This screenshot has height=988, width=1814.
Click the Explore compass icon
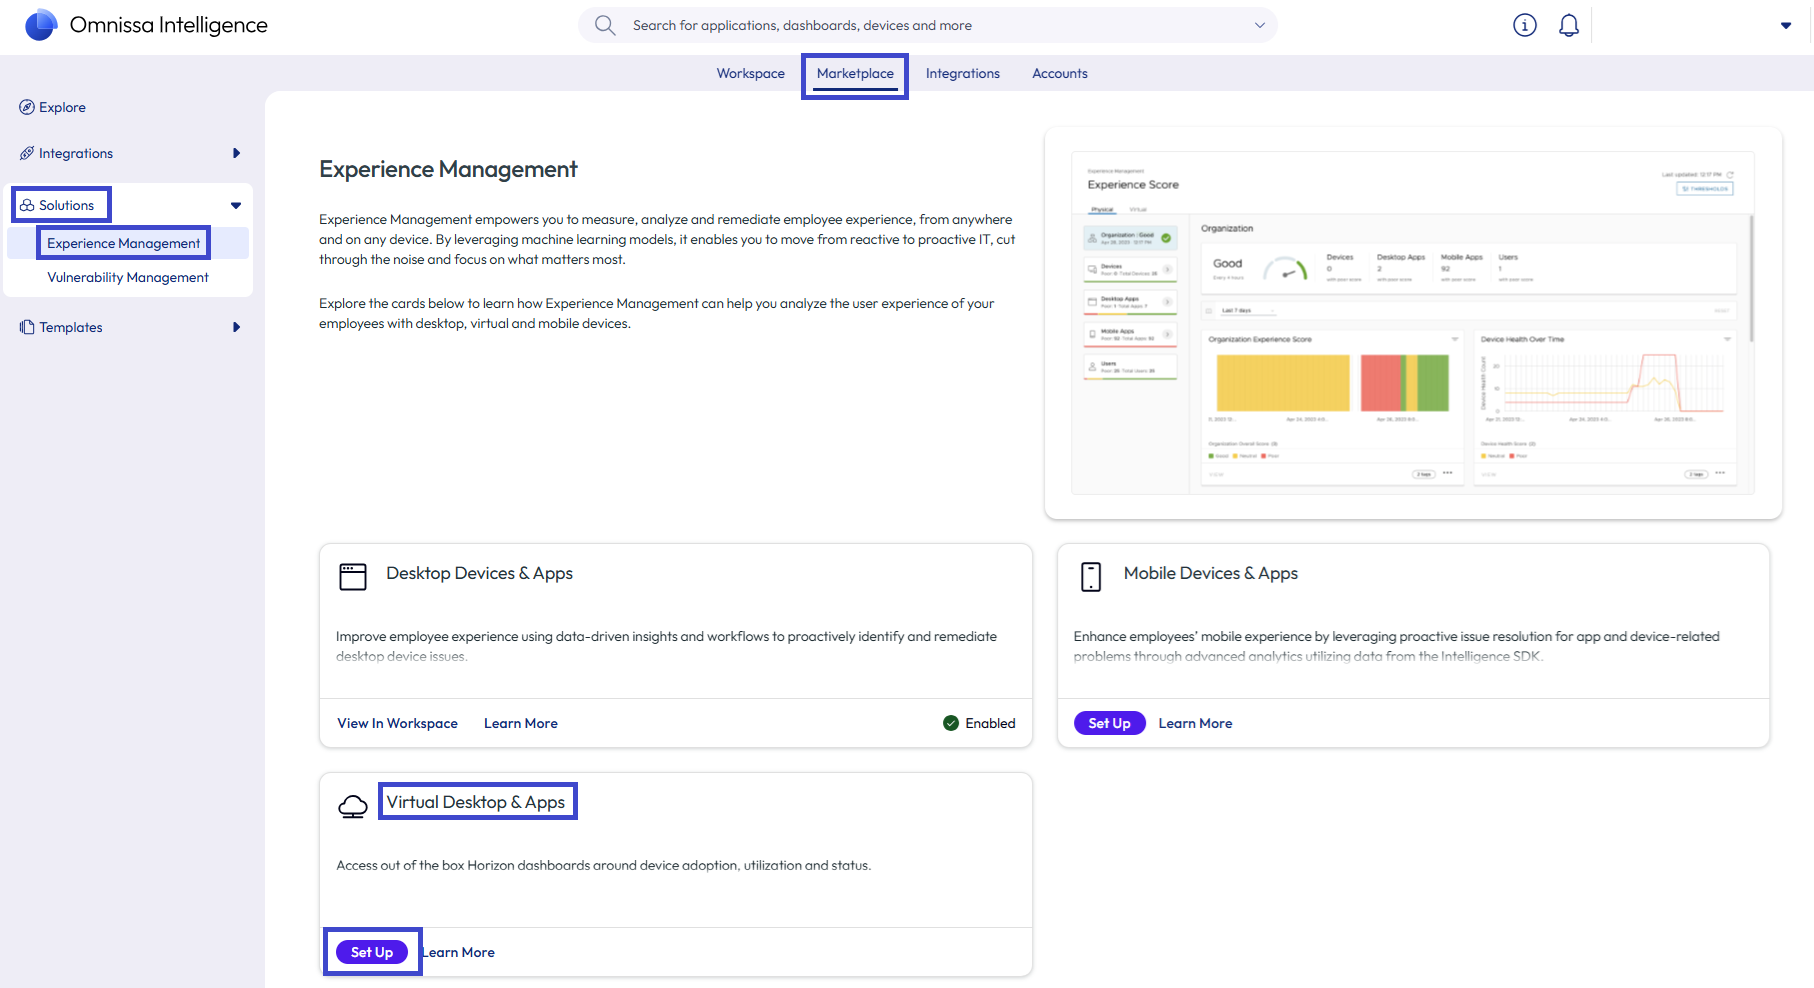27,107
